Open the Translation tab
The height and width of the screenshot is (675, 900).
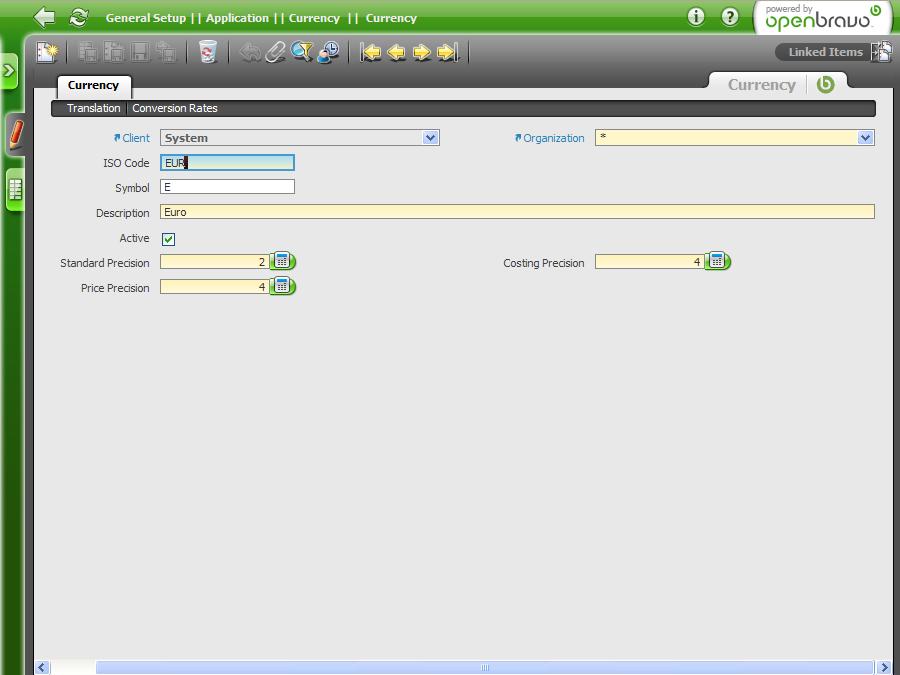point(93,108)
